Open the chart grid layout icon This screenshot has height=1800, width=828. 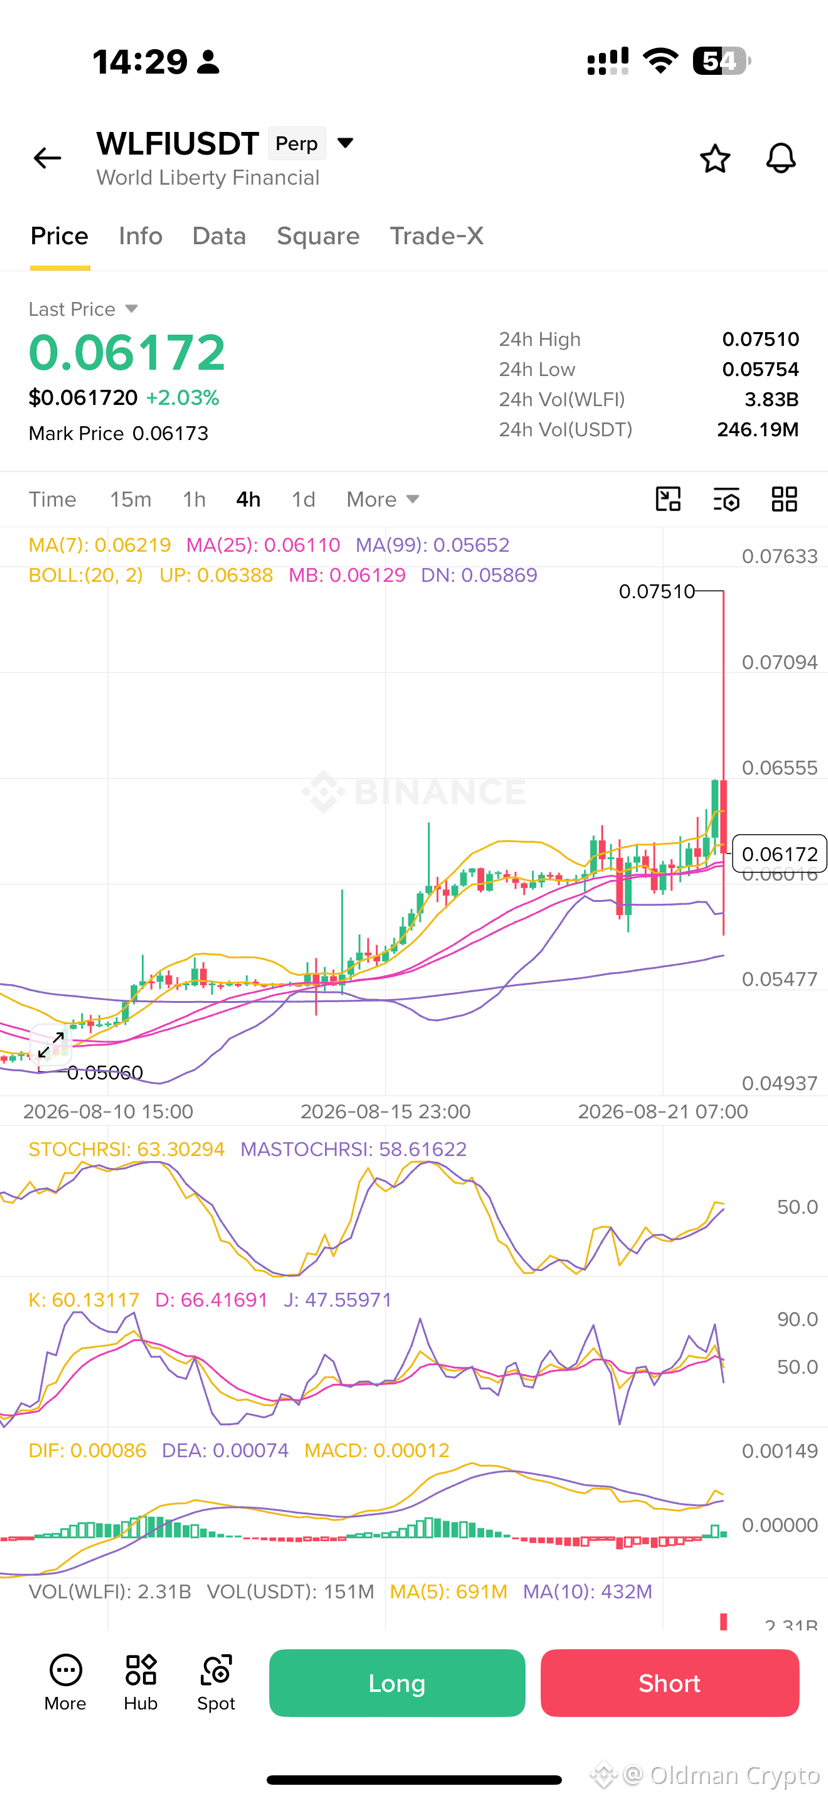coord(785,499)
